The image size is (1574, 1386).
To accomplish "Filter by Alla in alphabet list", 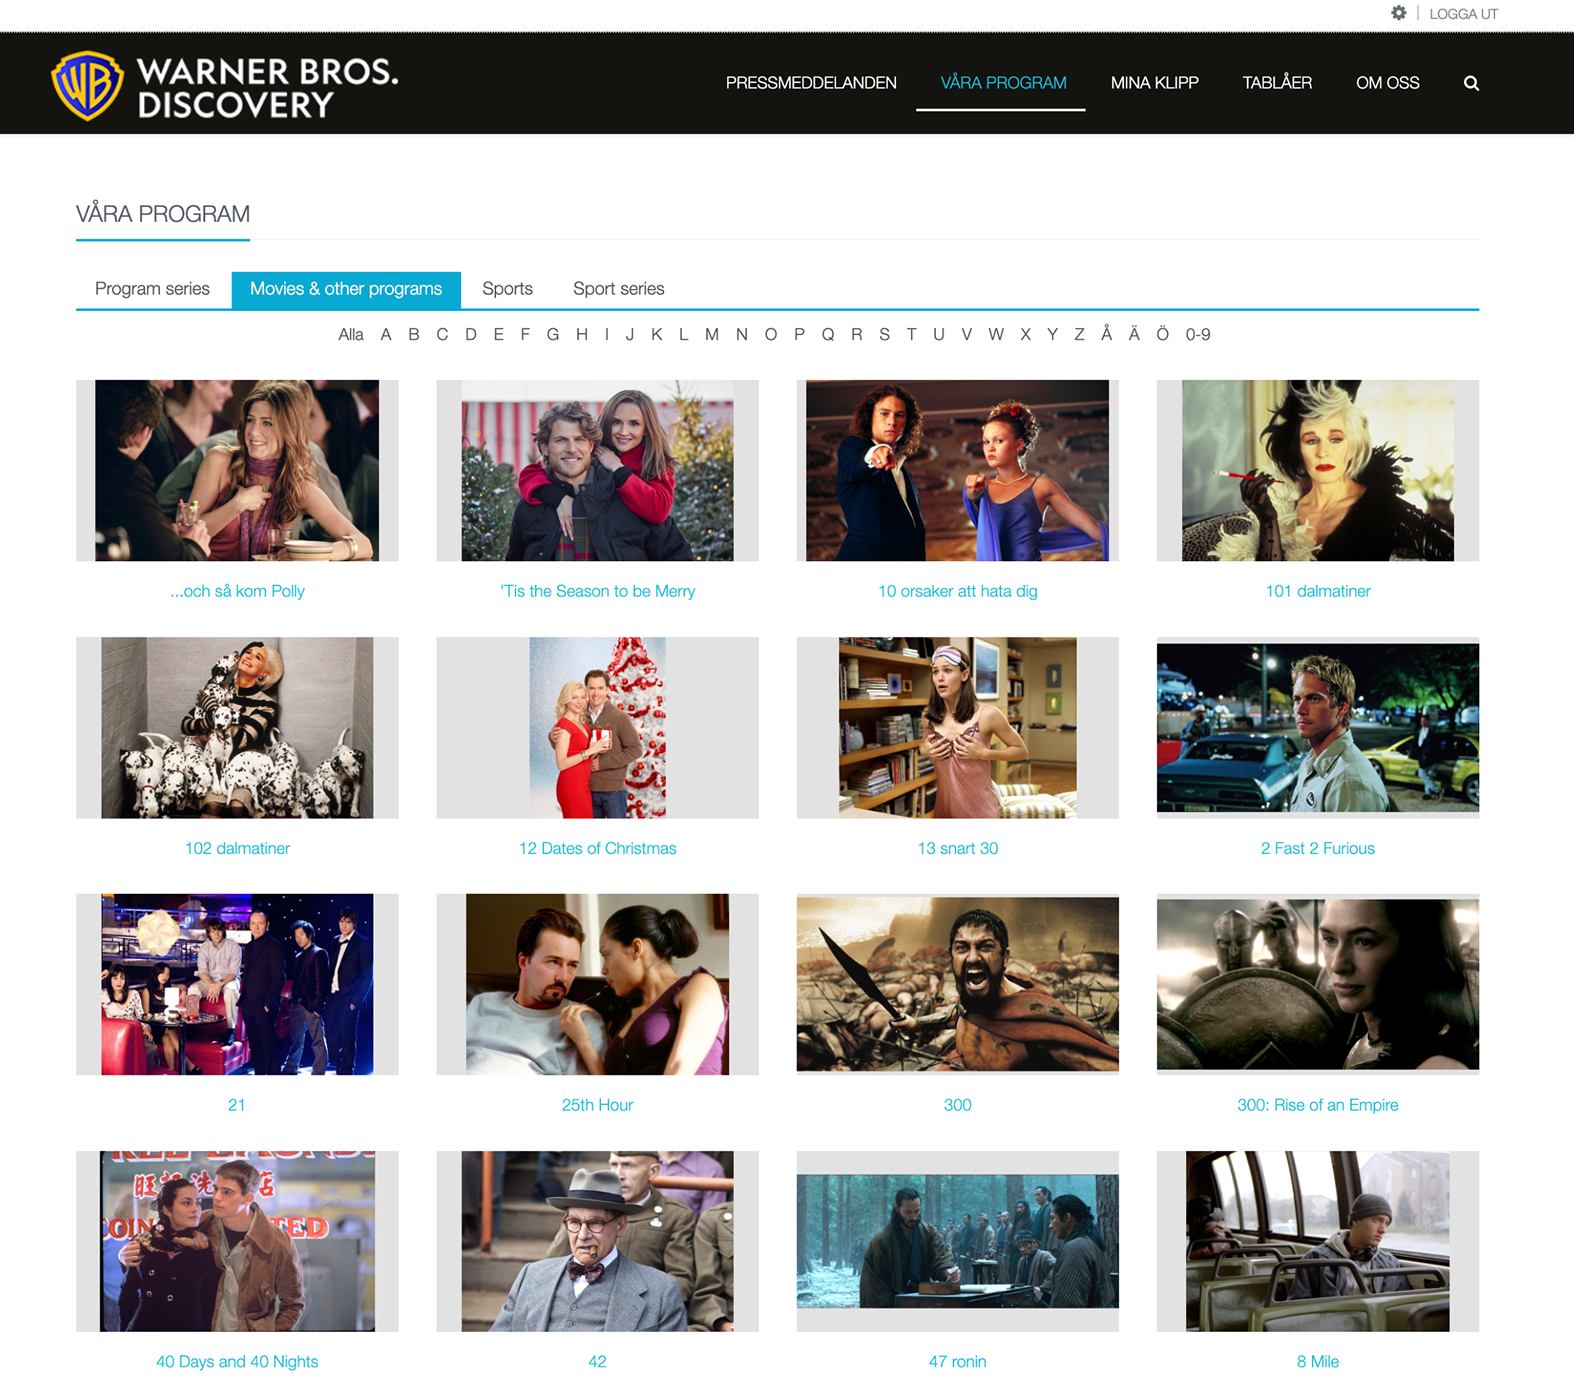I will (x=351, y=335).
